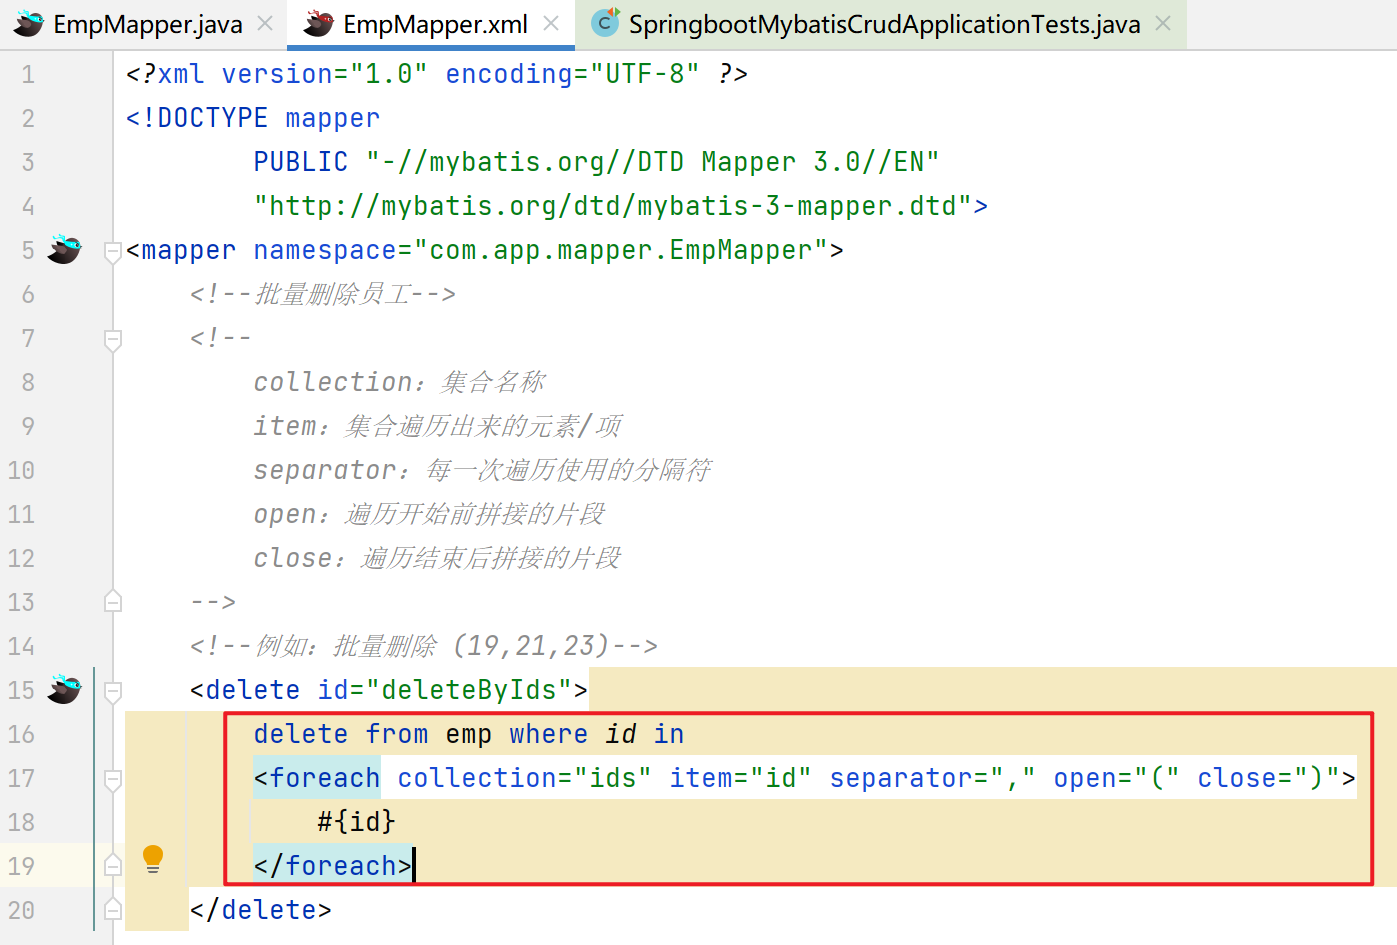Click the DOCTYPE mapper declaration
The image size is (1397, 945).
tap(253, 118)
